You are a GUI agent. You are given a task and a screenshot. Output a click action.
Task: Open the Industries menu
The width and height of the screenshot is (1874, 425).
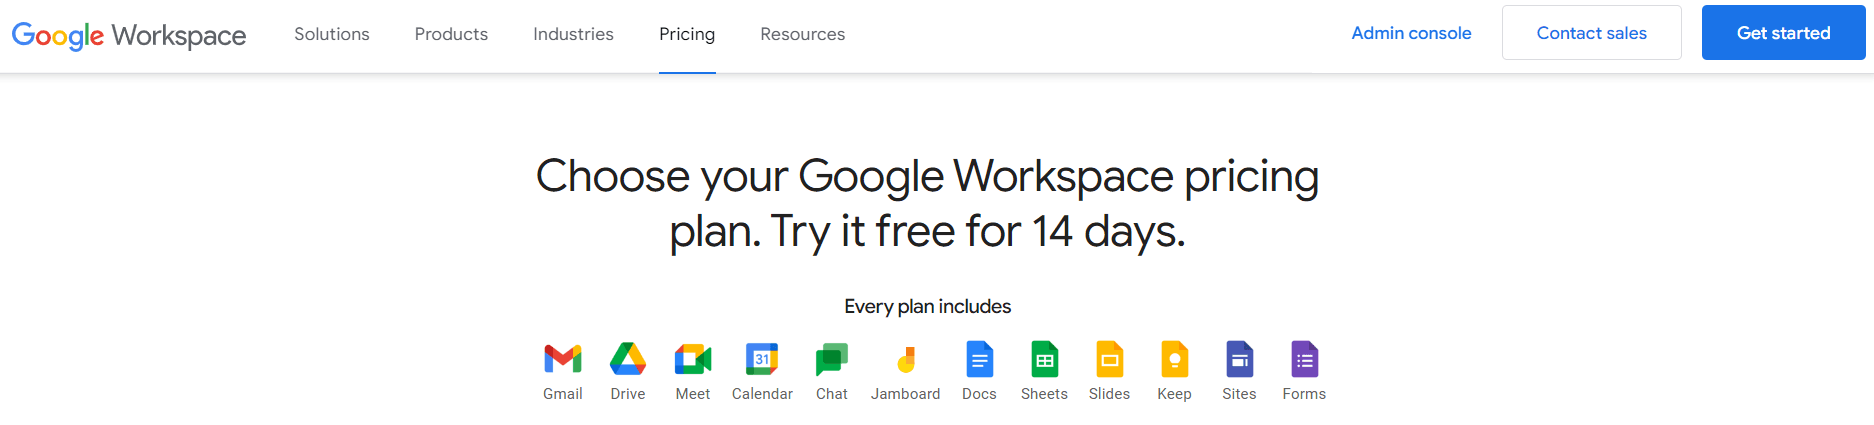573,34
